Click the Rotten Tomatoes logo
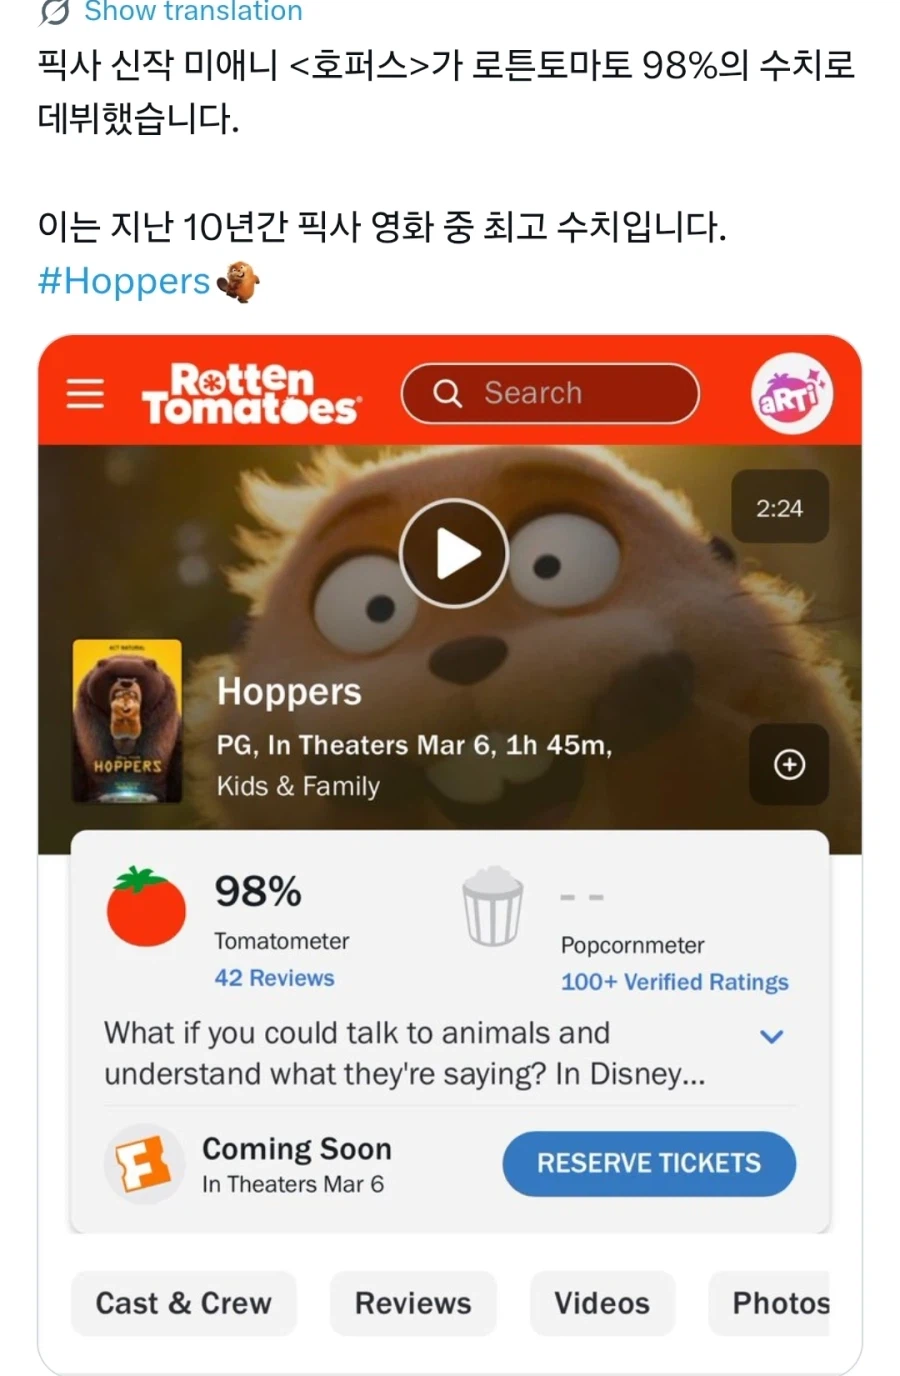 [251, 394]
